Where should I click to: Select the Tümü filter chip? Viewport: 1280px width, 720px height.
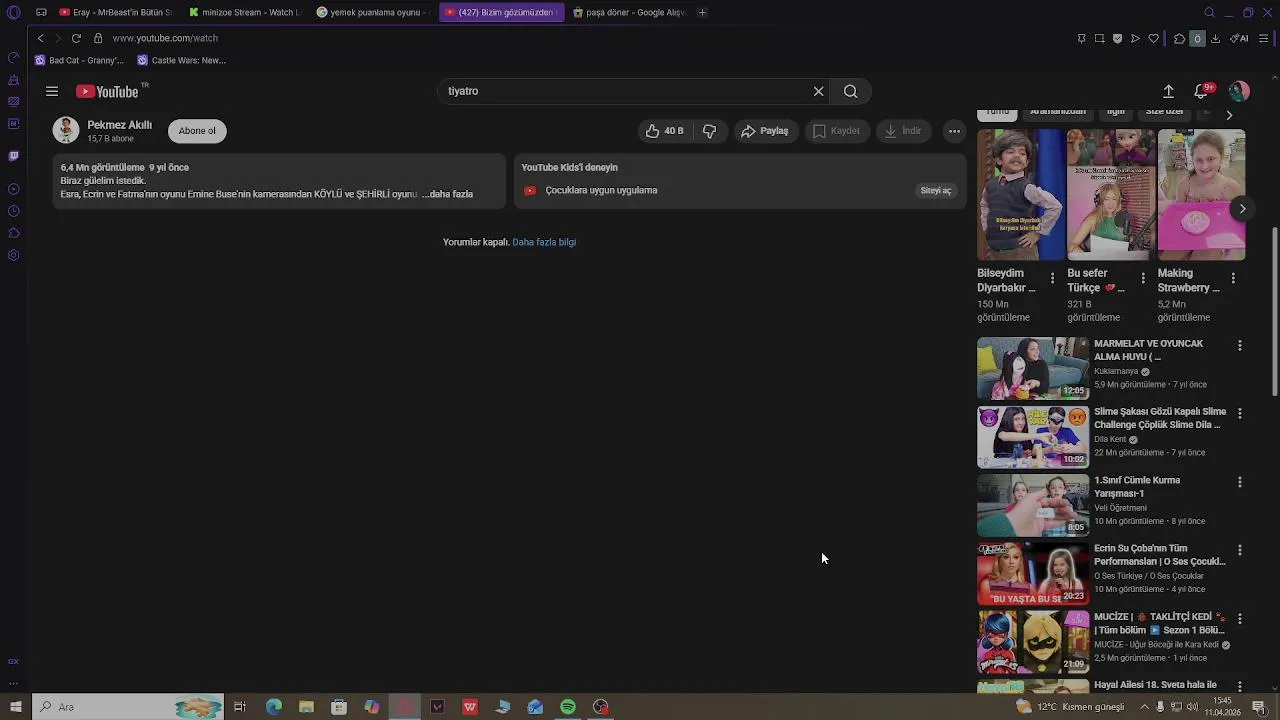[998, 114]
